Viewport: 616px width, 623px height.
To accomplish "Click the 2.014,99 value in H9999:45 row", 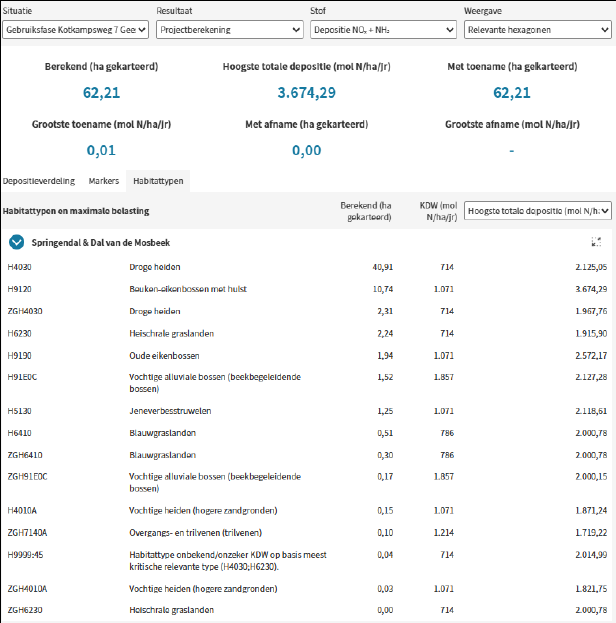I will [591, 555].
